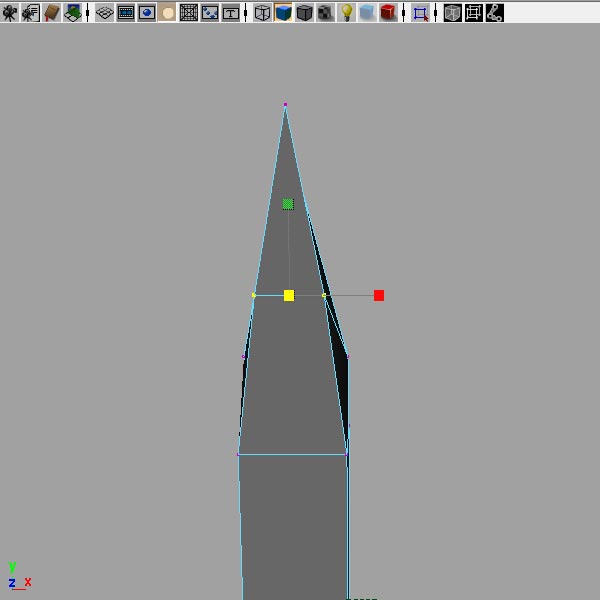
Task: Select Smooth Shade All blue cube
Action: [x=283, y=13]
